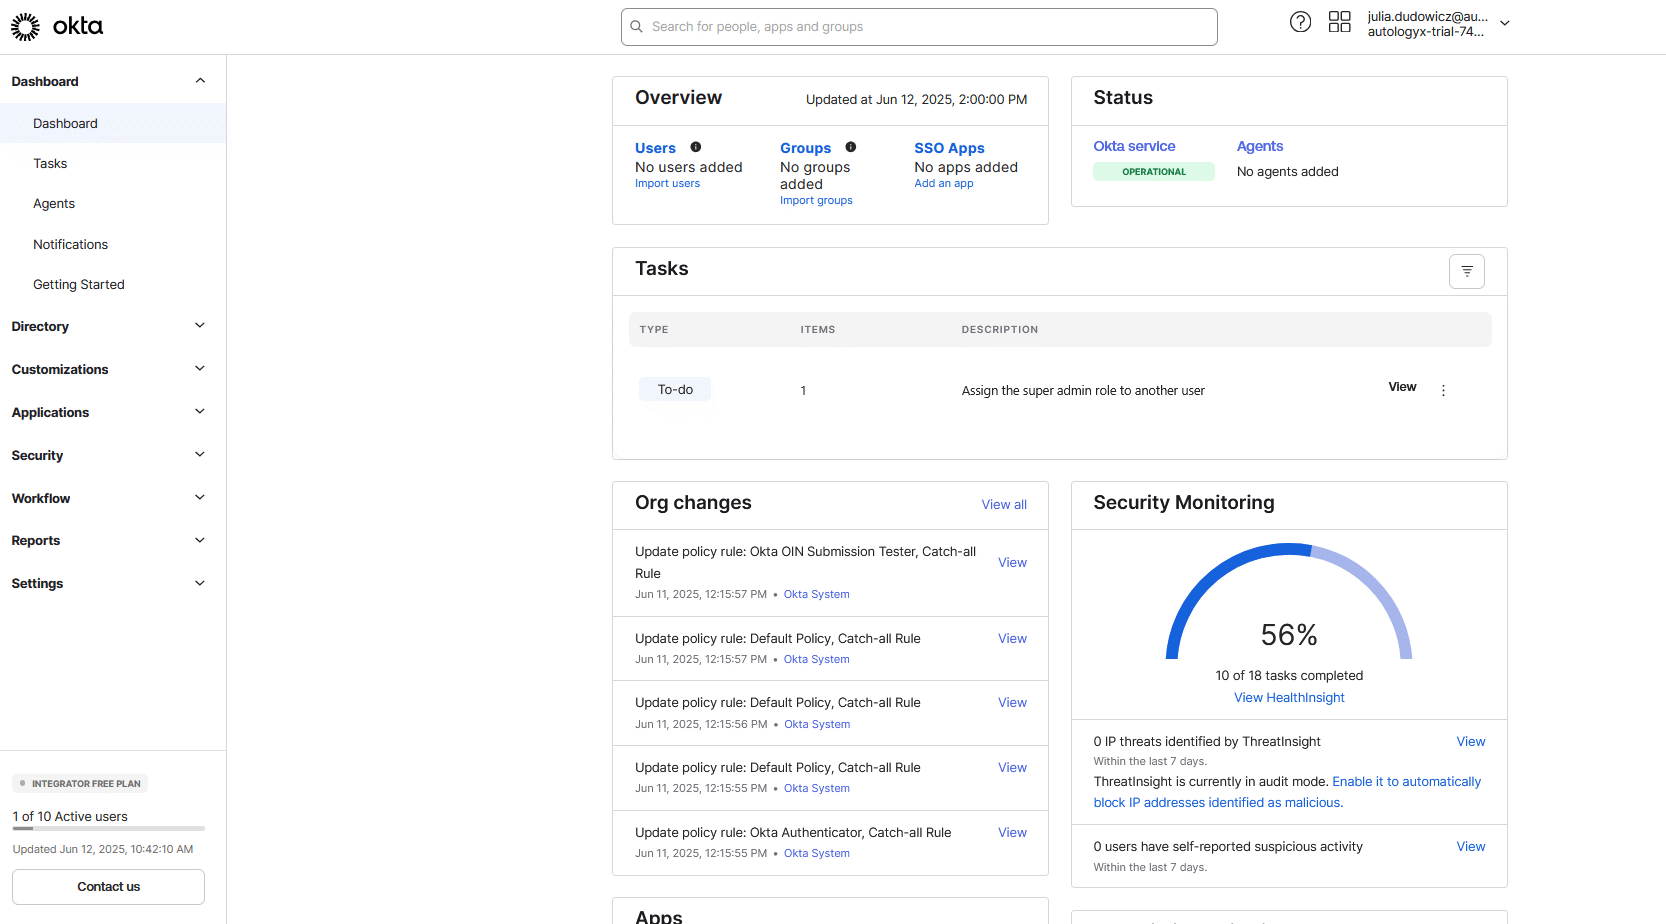Image resolution: width=1666 pixels, height=924 pixels.
Task: Open the apps grid icon
Action: [x=1340, y=22]
